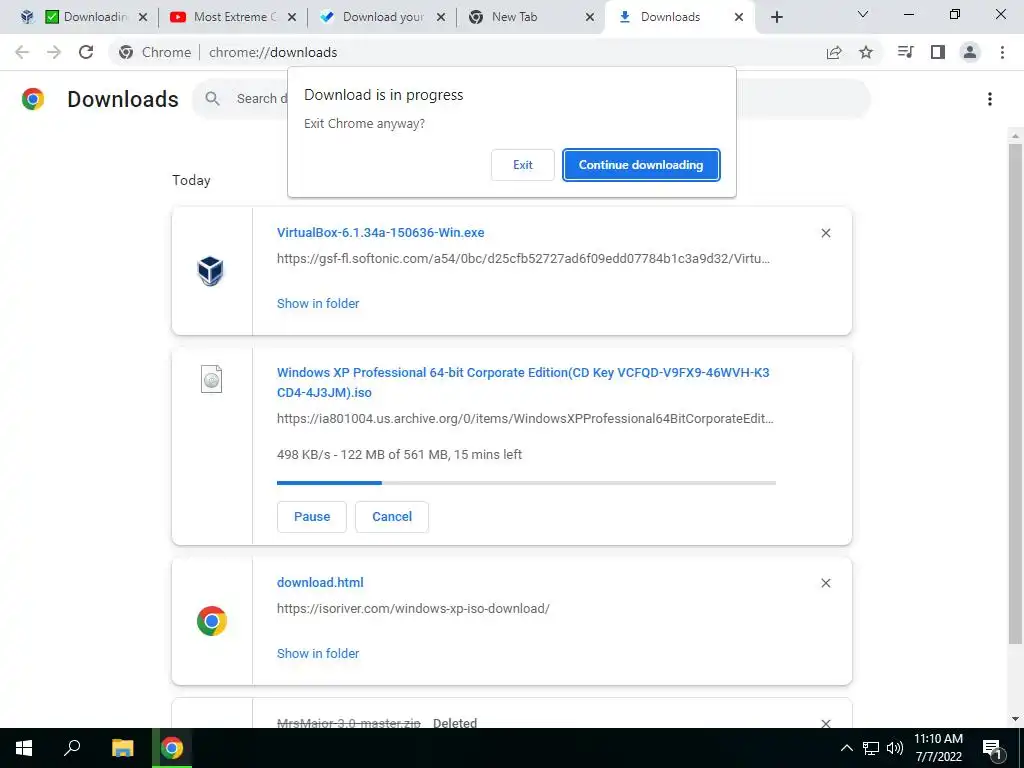The width and height of the screenshot is (1024, 768).
Task: Open the Windows XP Professional ISO file link
Action: coord(523,383)
